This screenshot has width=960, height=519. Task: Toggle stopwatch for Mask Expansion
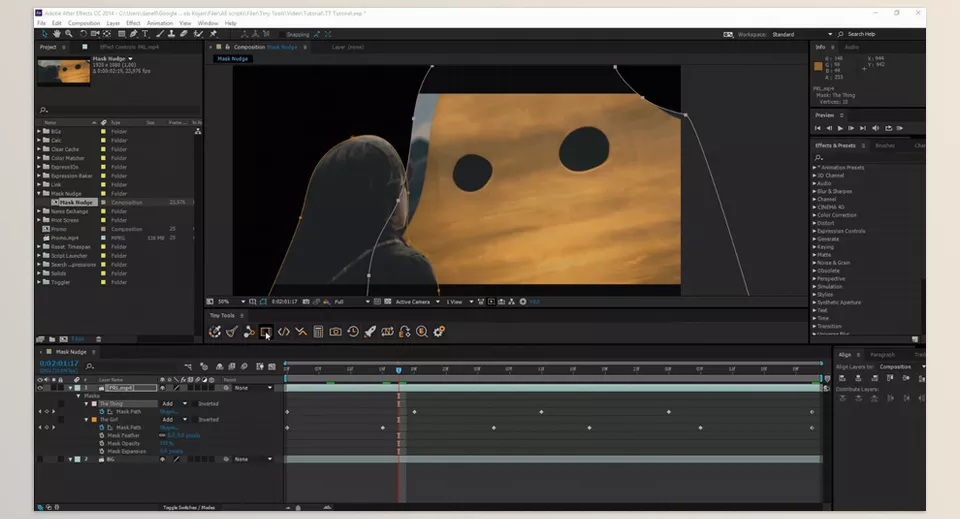point(102,452)
